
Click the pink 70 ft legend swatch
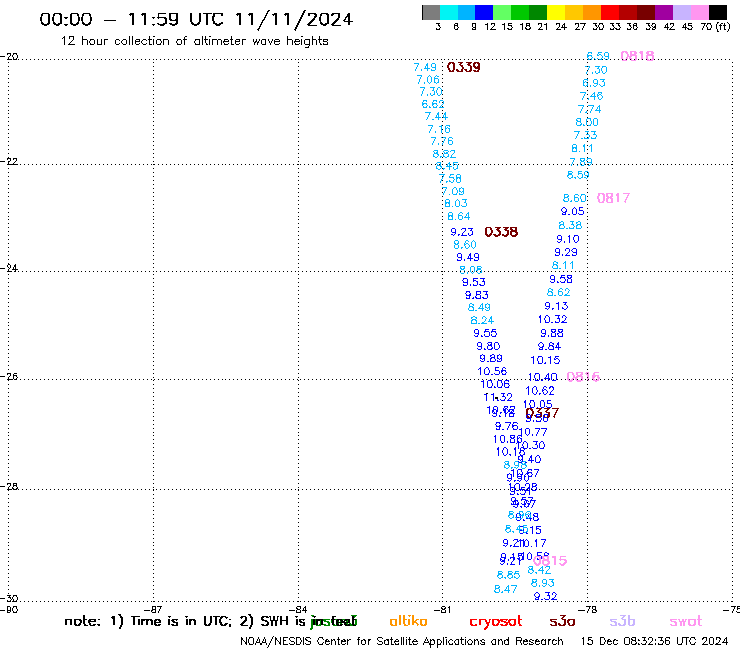coord(699,12)
